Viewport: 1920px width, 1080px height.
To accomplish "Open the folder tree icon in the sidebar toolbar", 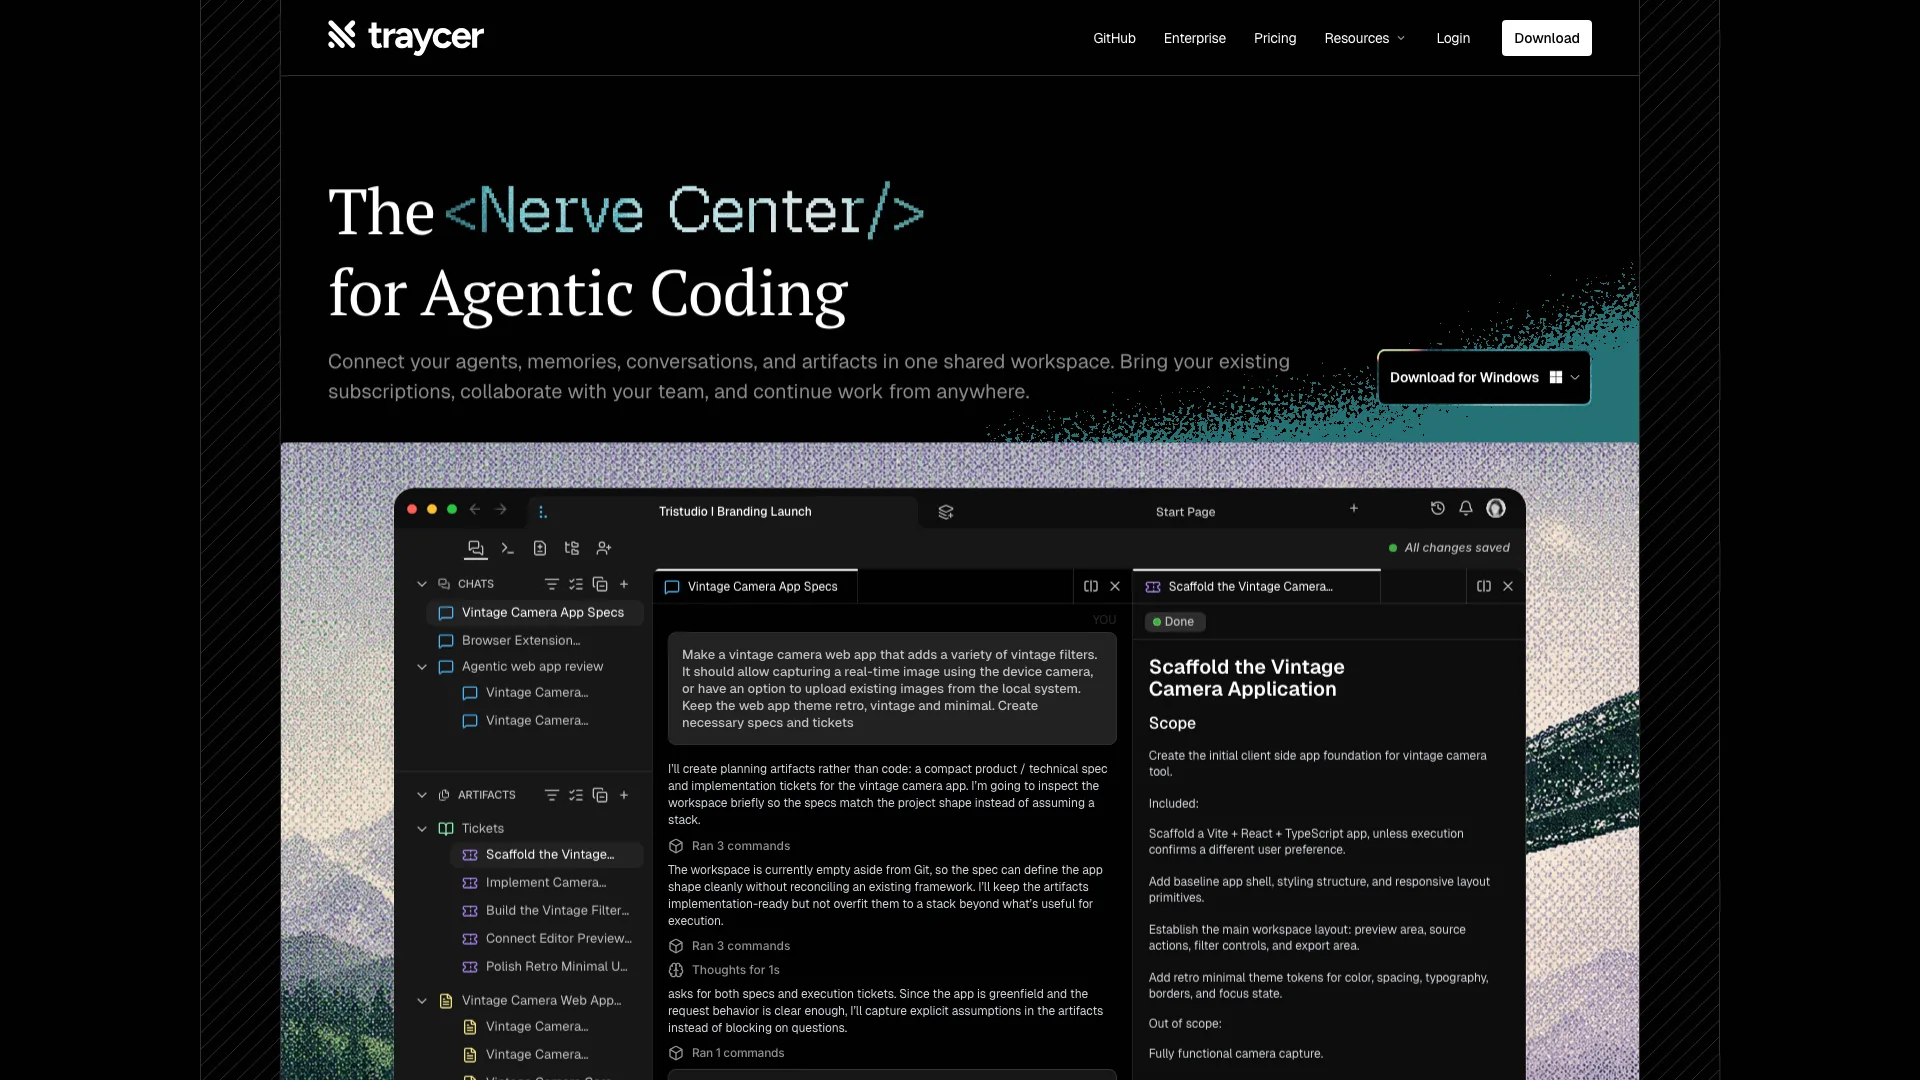I will click(x=572, y=548).
